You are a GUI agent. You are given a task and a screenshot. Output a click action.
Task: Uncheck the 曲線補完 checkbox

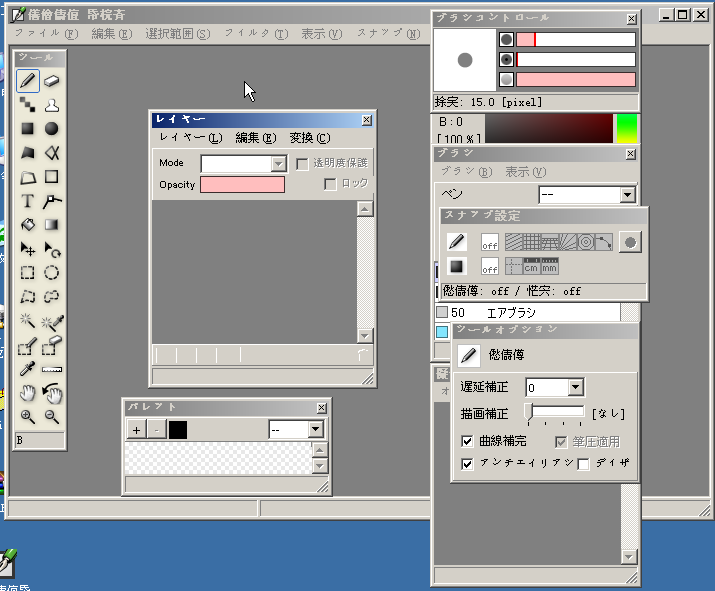point(467,441)
